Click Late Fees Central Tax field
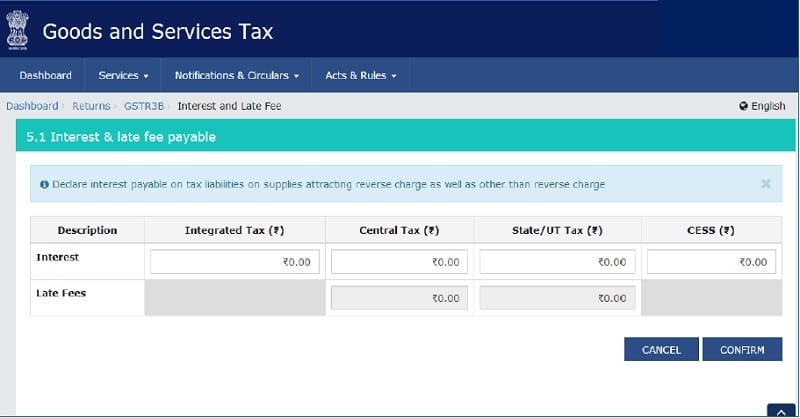Viewport: 800px width, 418px height. 399,298
